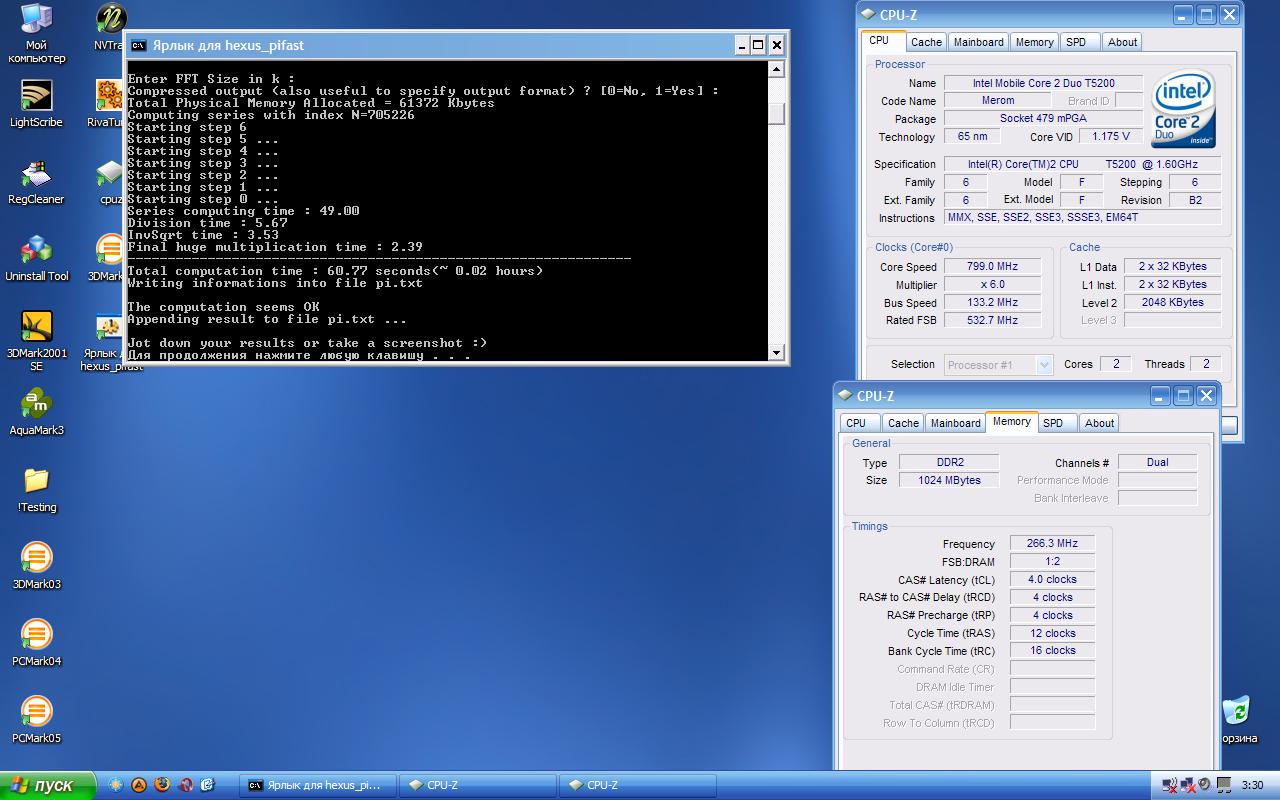Activate the first CPU-Z taskbar button
The image size is (1280, 800).
point(478,785)
